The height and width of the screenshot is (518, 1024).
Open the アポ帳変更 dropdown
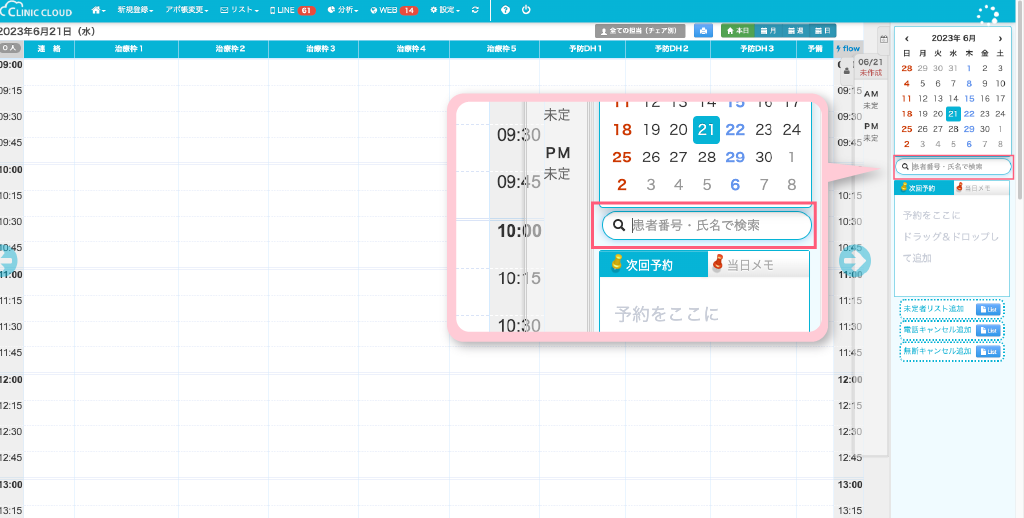coord(187,10)
